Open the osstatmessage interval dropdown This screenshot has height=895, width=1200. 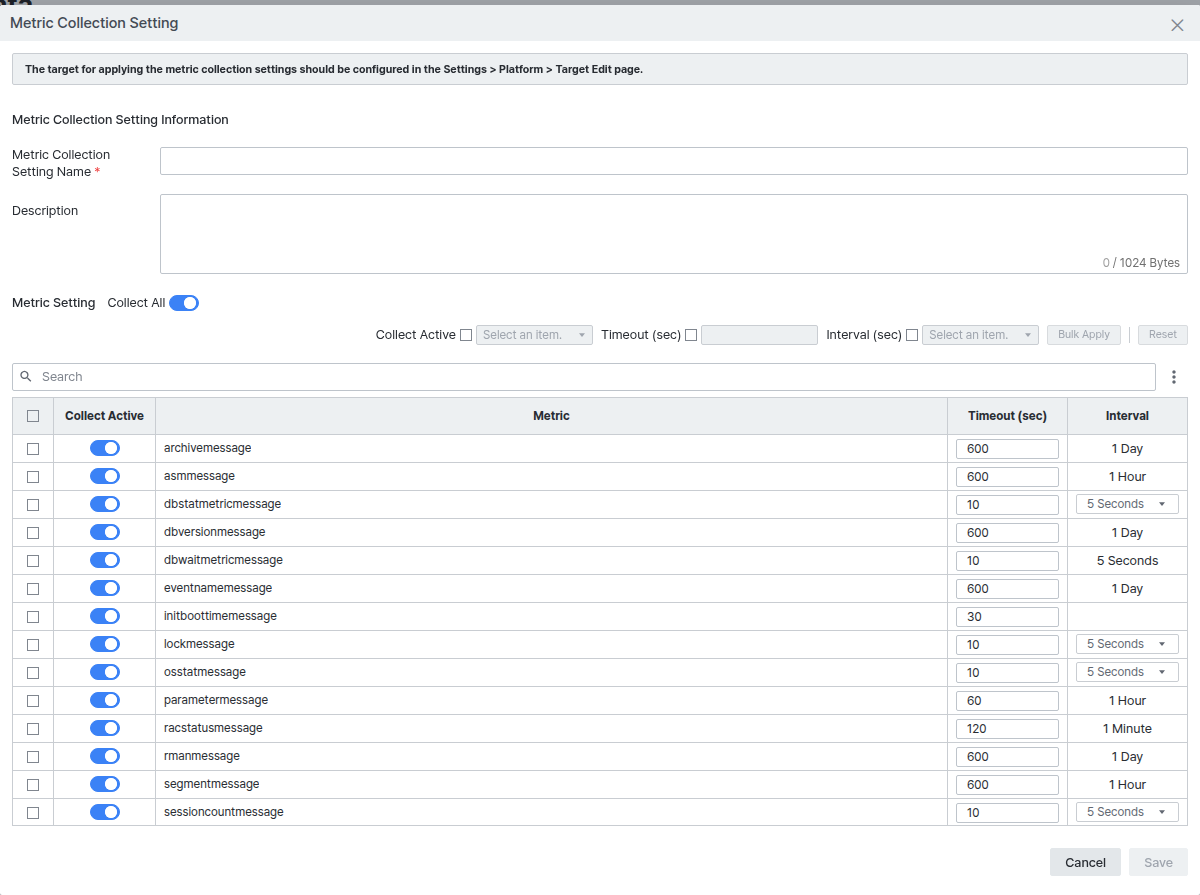pyautogui.click(x=1127, y=672)
